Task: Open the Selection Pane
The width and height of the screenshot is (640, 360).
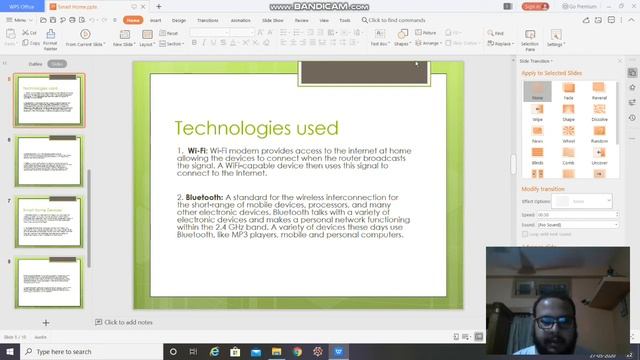Action: pos(529,40)
